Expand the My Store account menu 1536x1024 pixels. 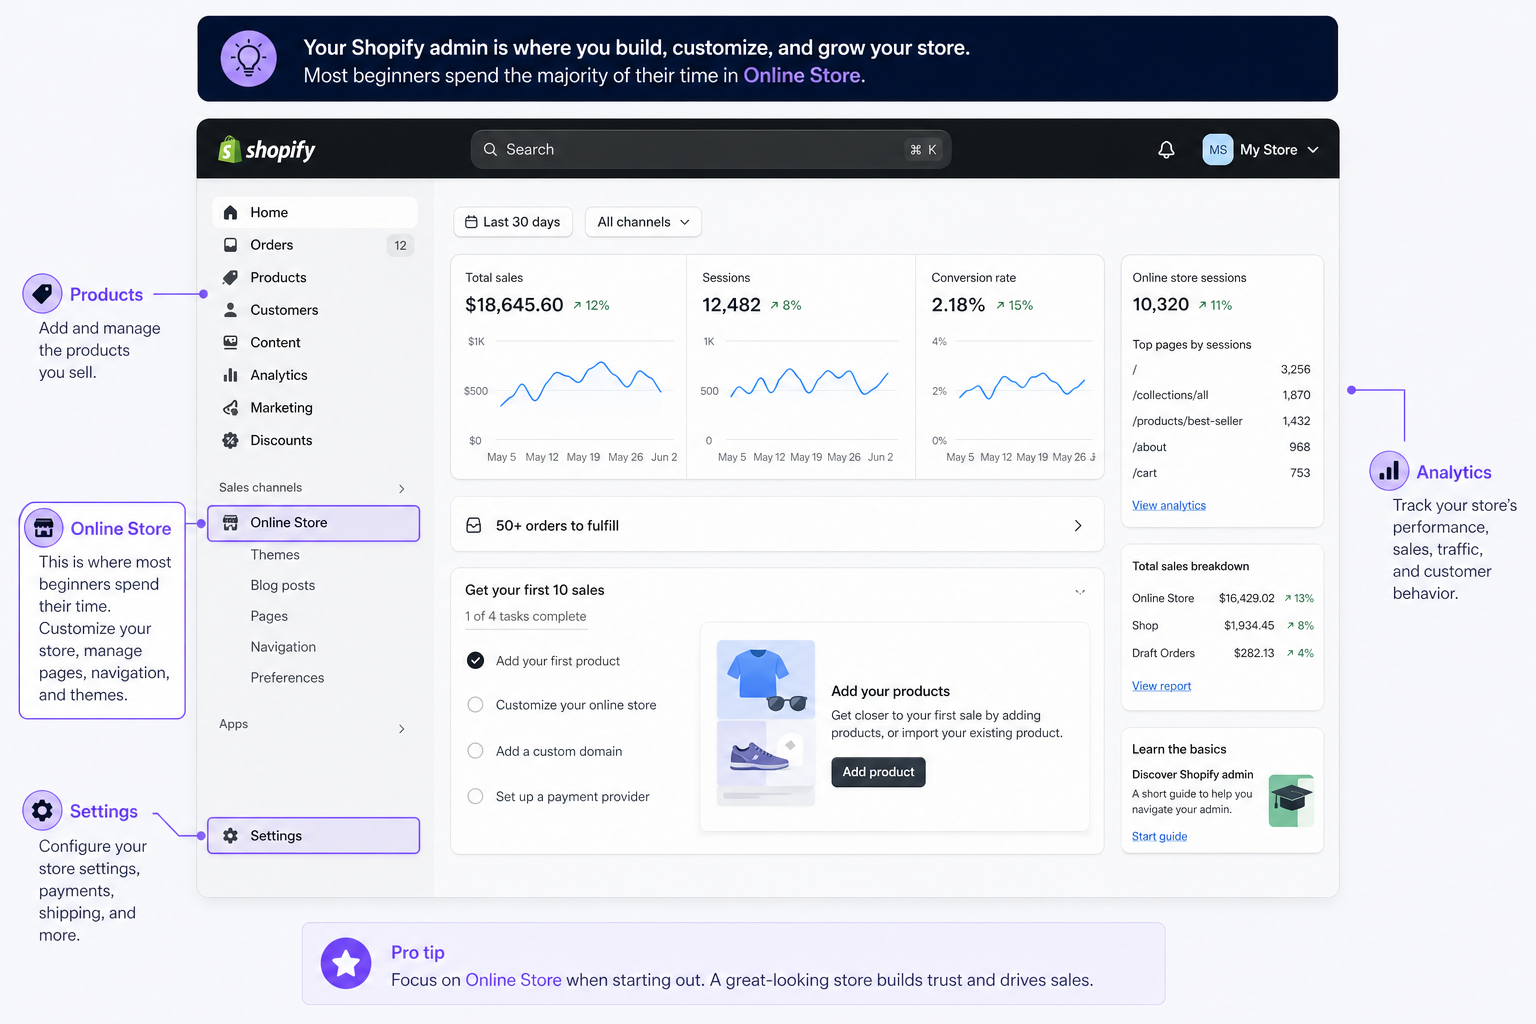click(x=1261, y=150)
